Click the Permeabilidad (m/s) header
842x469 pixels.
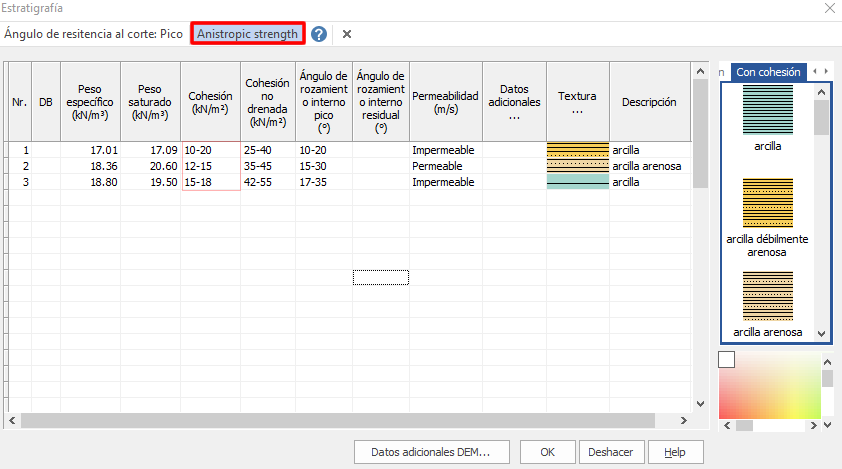tap(446, 102)
